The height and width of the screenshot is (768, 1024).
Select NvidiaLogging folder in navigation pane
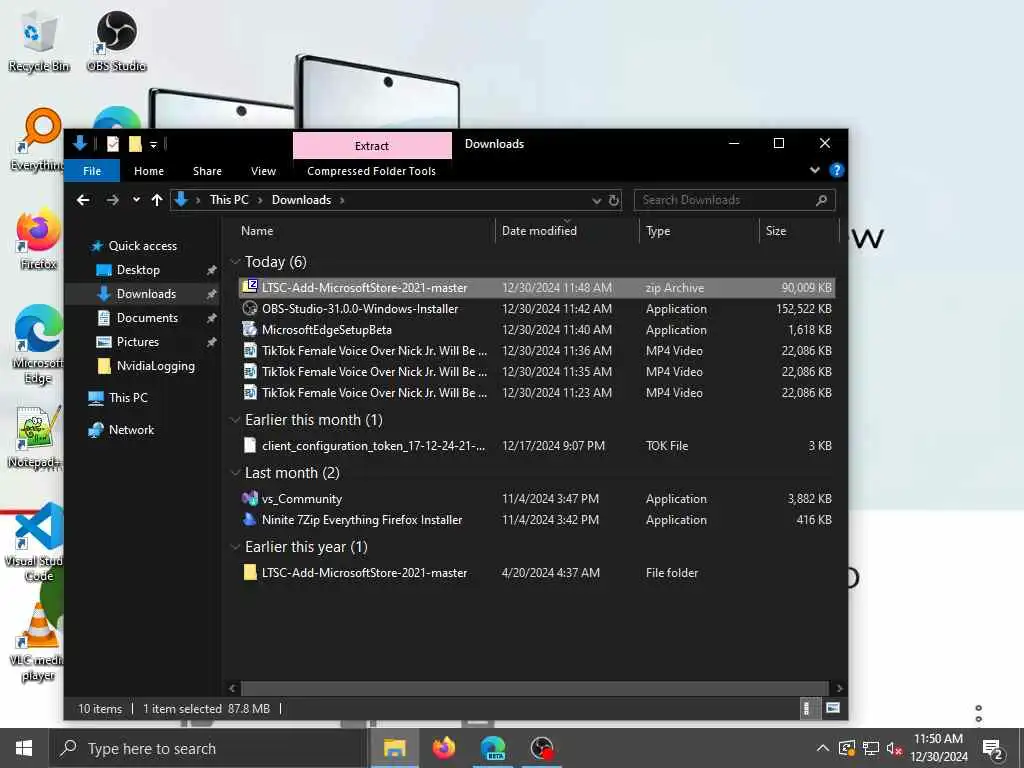pyautogui.click(x=155, y=366)
